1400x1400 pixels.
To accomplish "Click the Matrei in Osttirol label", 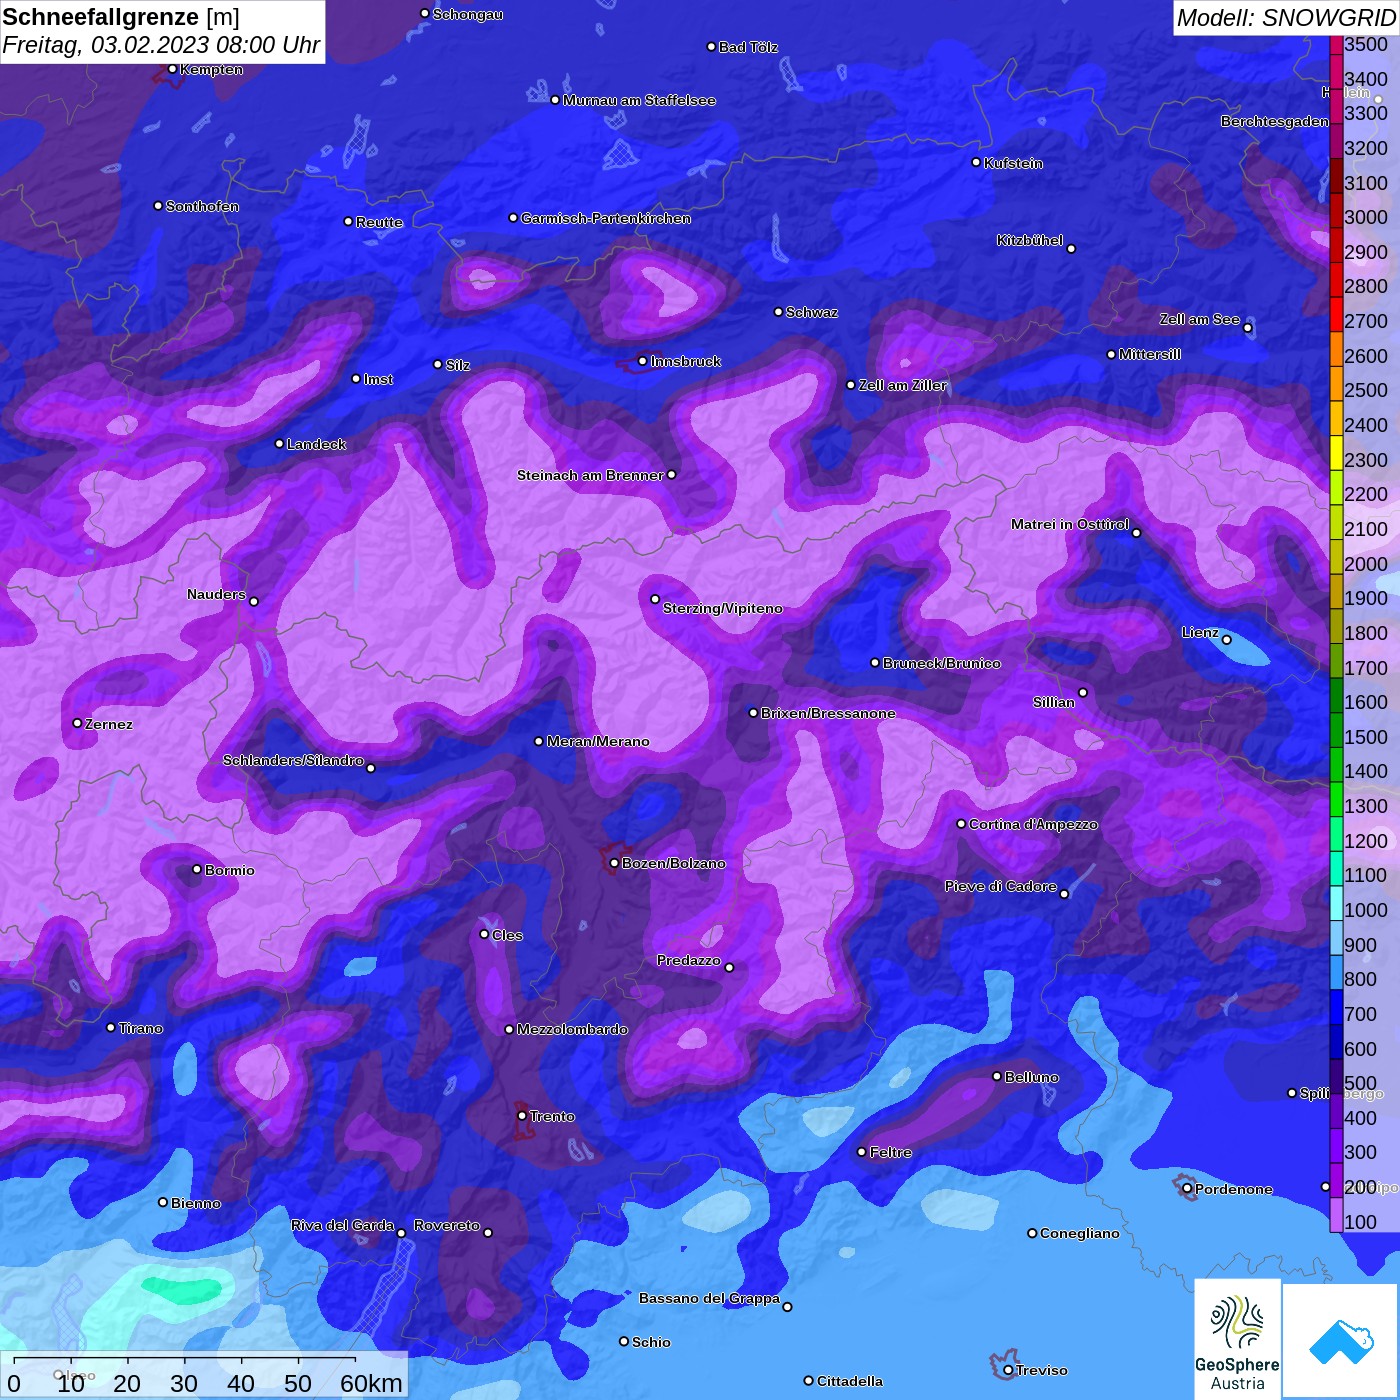I will [x=1070, y=524].
